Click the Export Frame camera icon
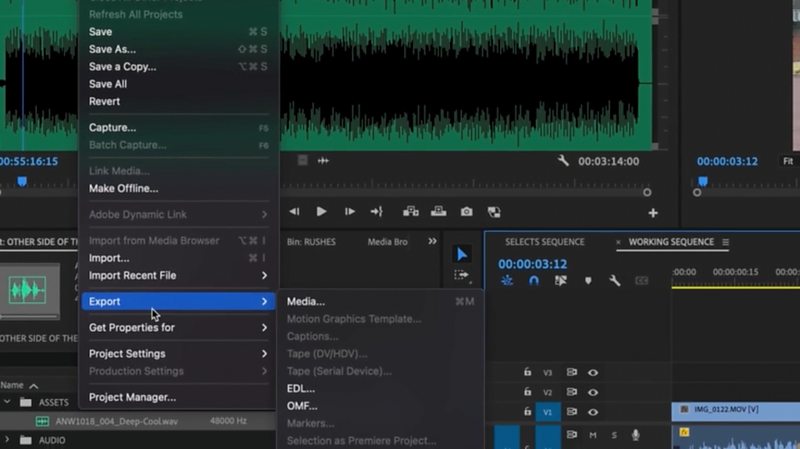The height and width of the screenshot is (449, 800). click(466, 212)
